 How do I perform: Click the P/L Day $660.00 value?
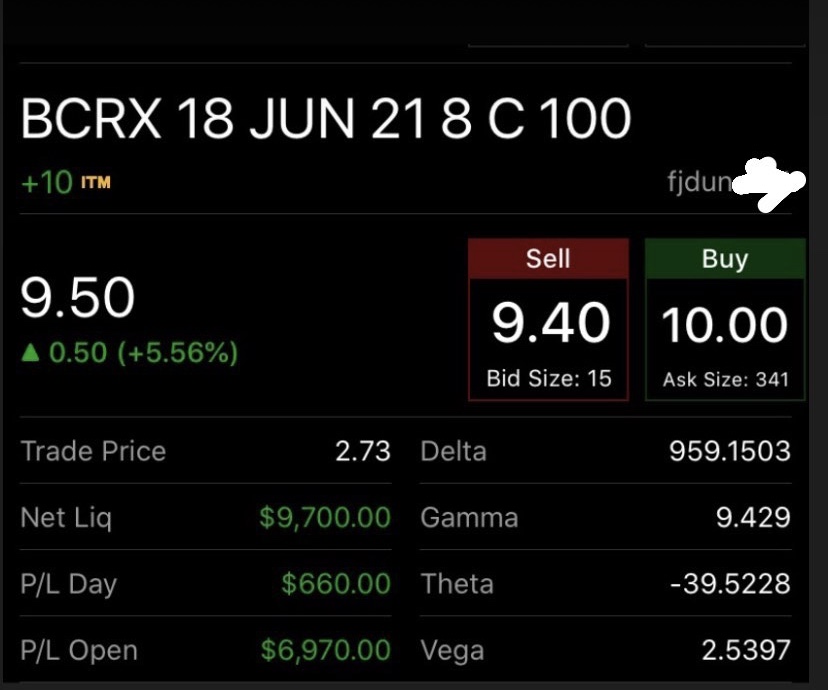(336, 583)
